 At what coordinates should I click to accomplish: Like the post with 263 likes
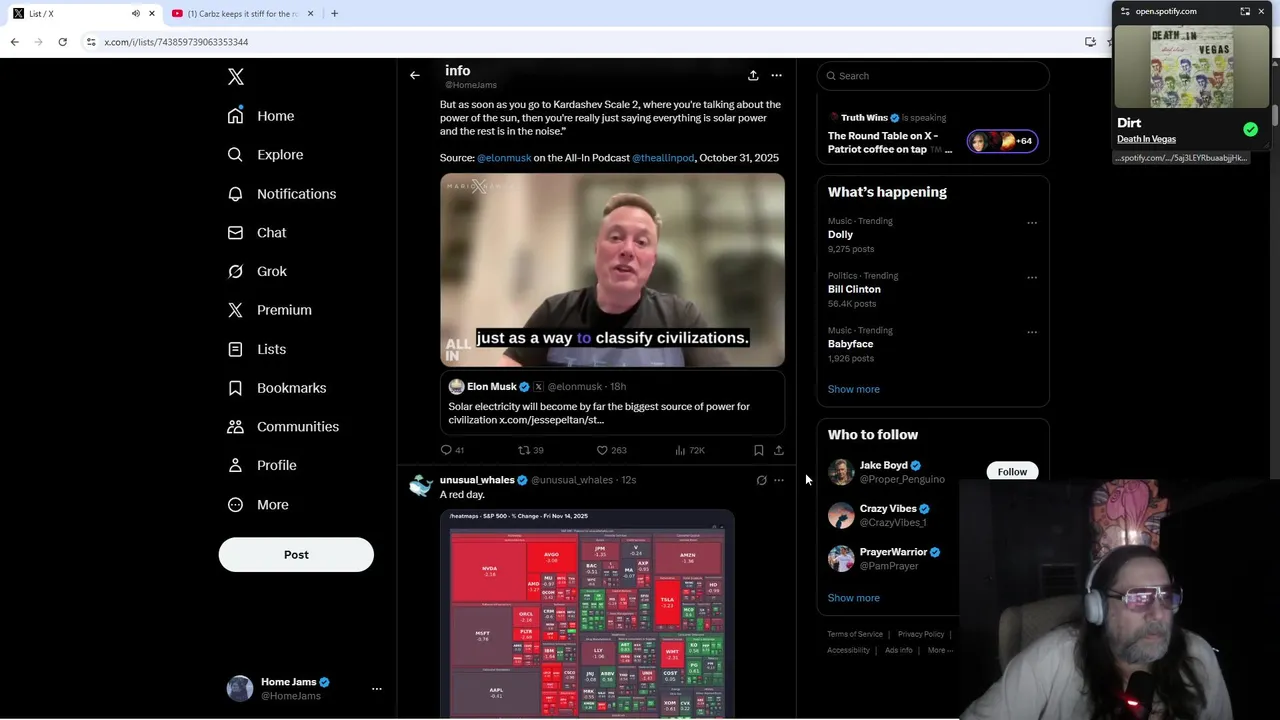pyautogui.click(x=611, y=450)
